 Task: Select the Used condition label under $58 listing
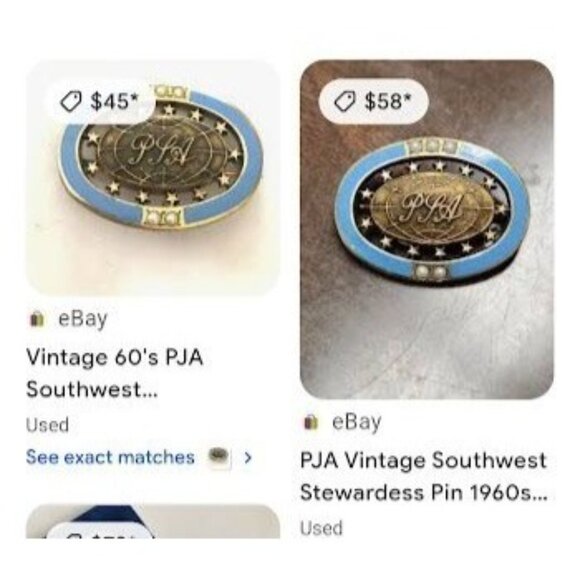pyautogui.click(x=321, y=528)
